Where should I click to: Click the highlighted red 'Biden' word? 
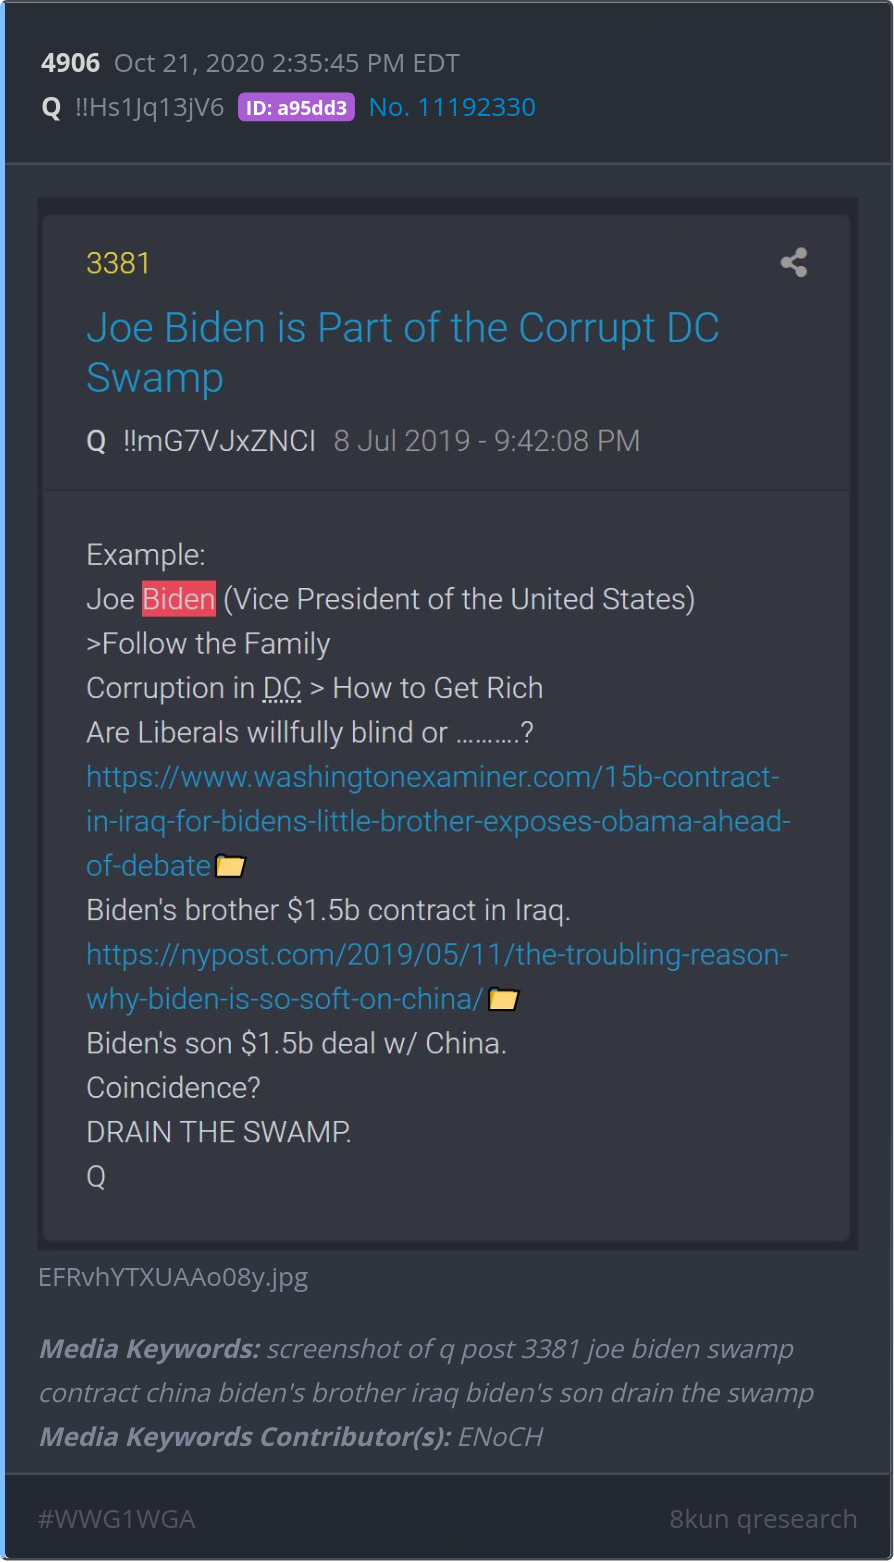tap(179, 599)
